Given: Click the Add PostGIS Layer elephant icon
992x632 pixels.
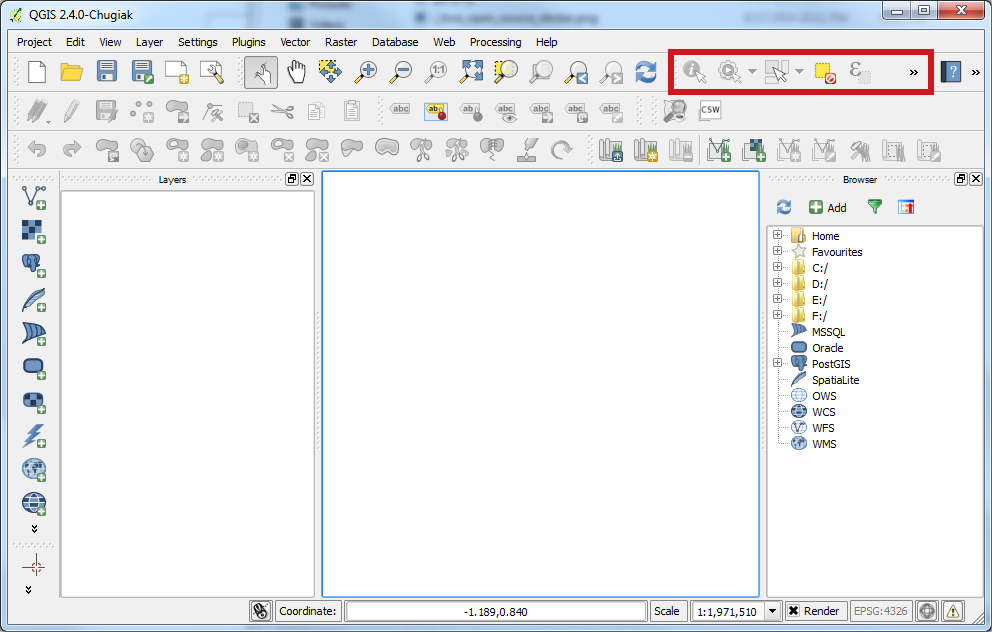Looking at the screenshot, I should point(34,265).
